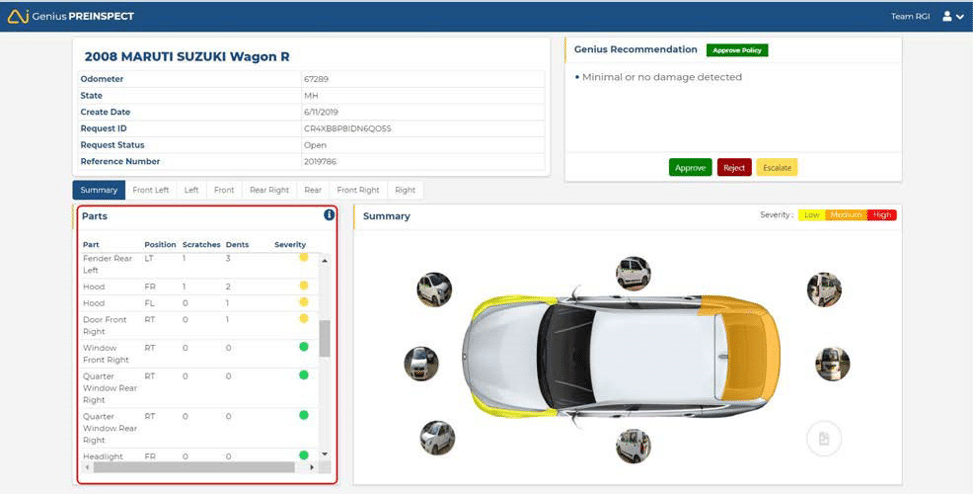This screenshot has height=494, width=973.
Task: Select the Door Front Right part name
Action: (105, 325)
